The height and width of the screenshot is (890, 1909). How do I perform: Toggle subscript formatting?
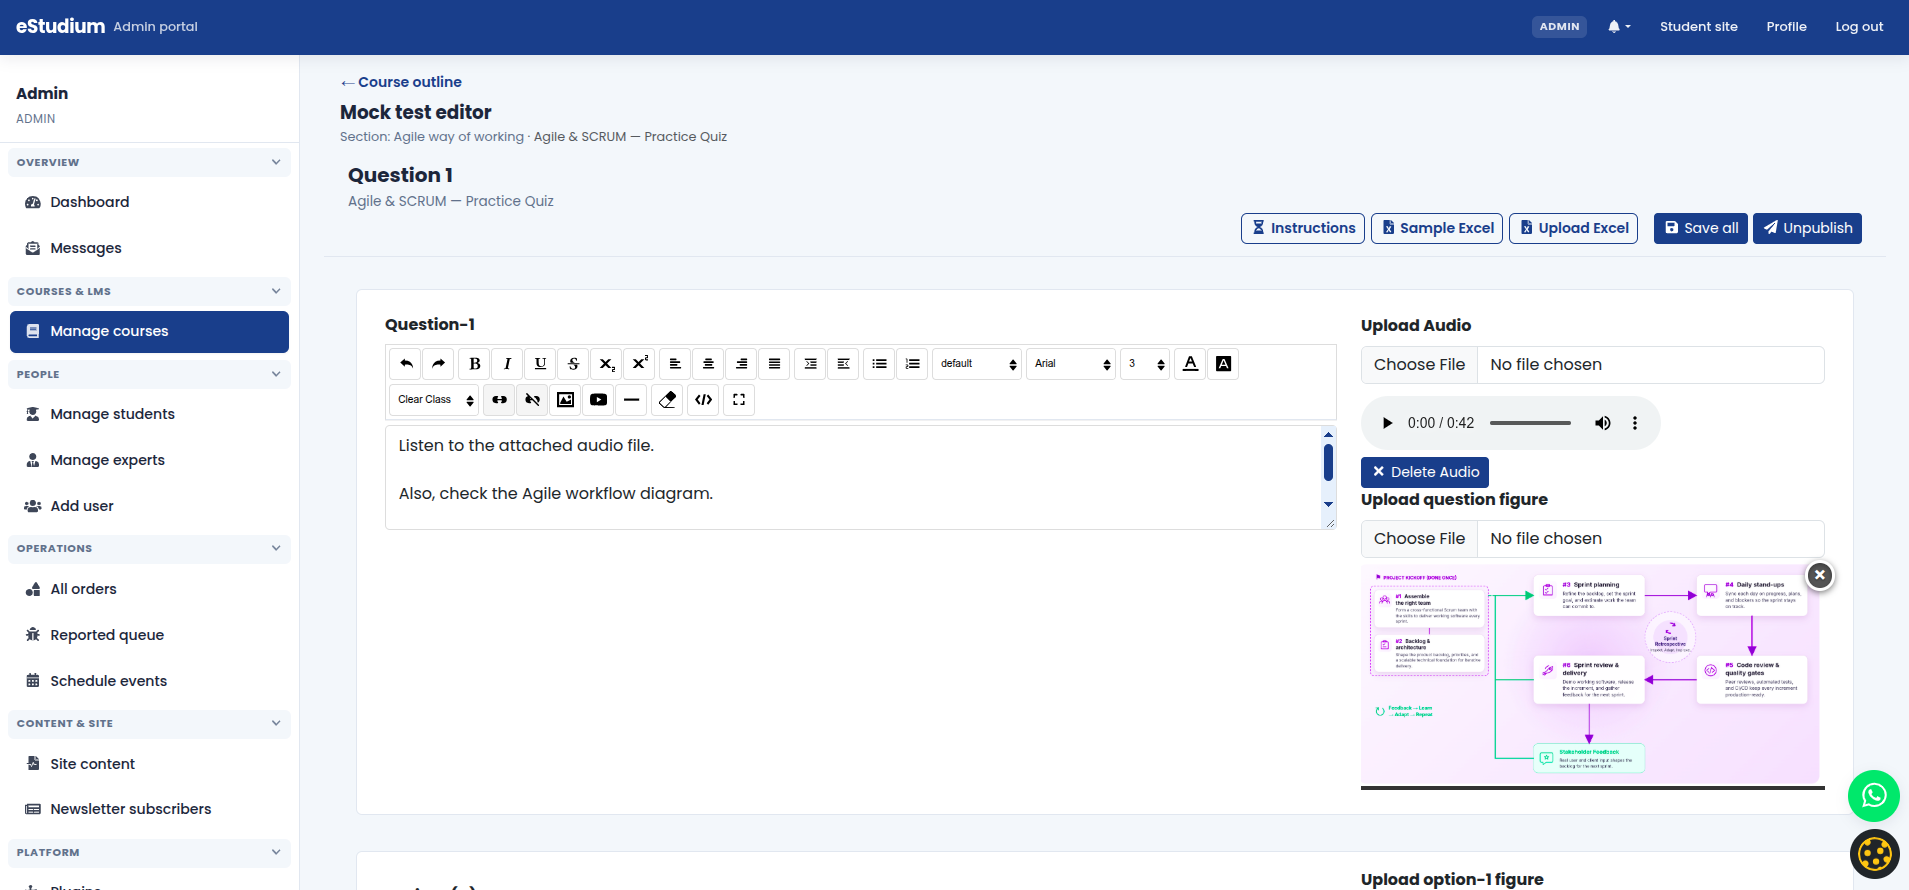[x=606, y=364]
